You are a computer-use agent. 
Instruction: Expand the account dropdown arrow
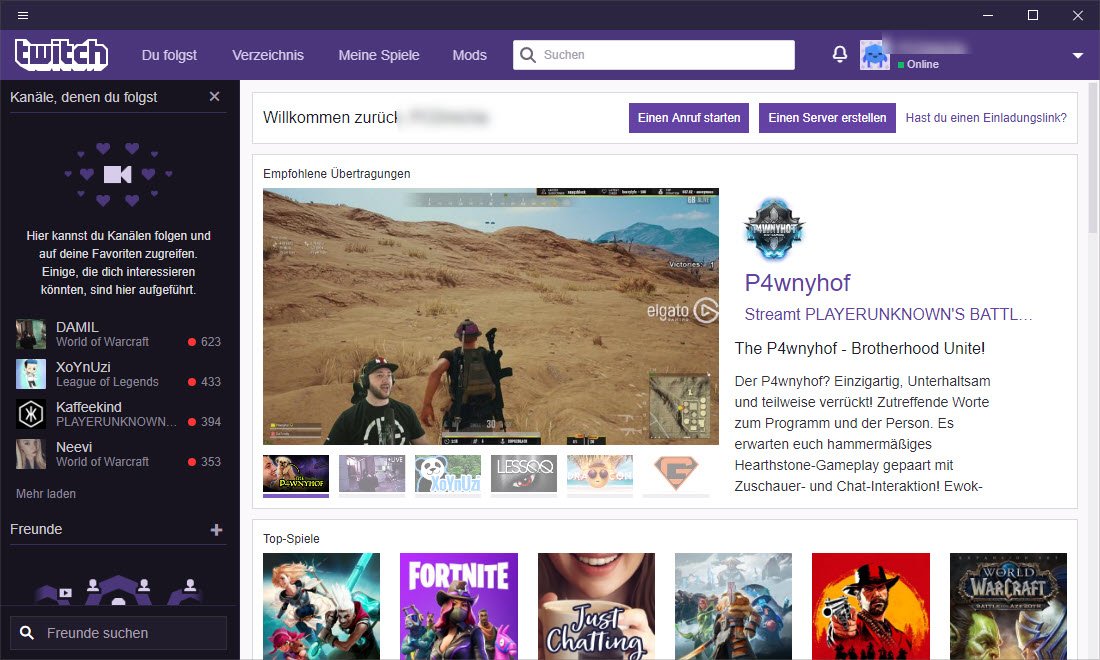click(1078, 55)
